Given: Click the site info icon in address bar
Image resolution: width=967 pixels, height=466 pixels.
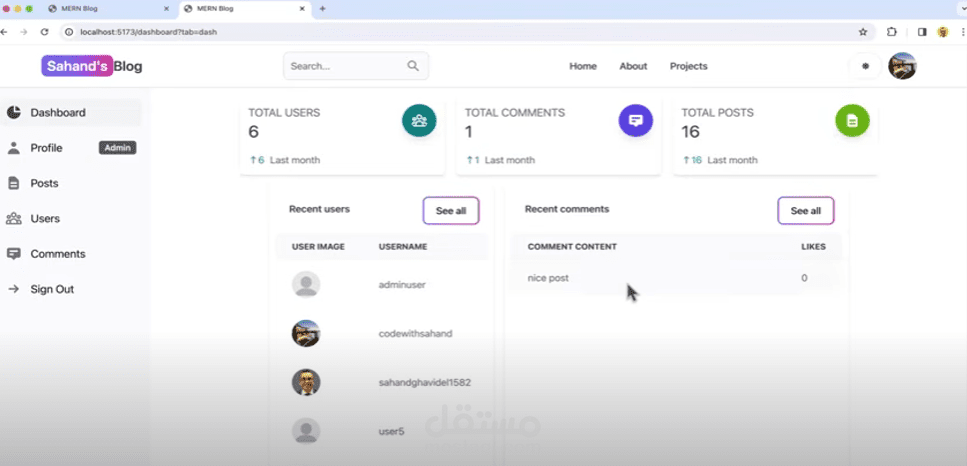Looking at the screenshot, I should [x=69, y=32].
